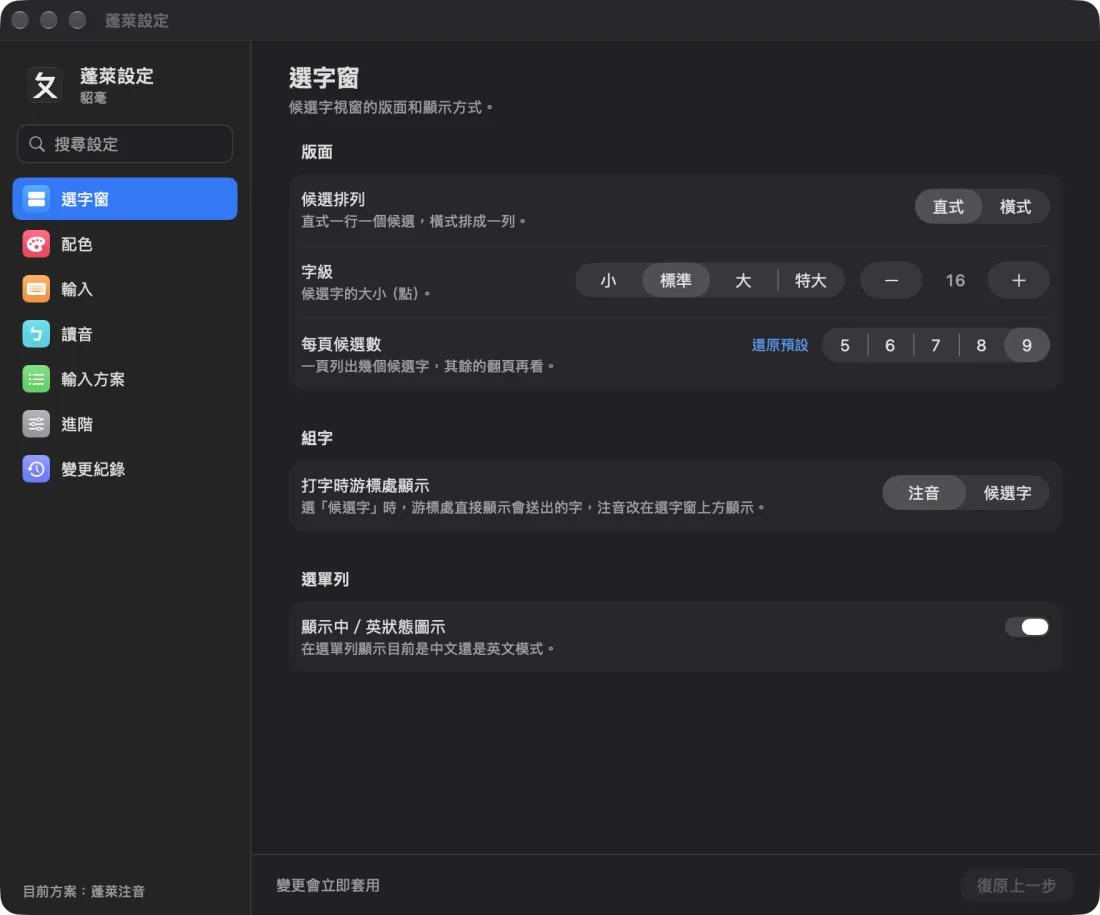Set candidates per page to 5

pos(845,345)
